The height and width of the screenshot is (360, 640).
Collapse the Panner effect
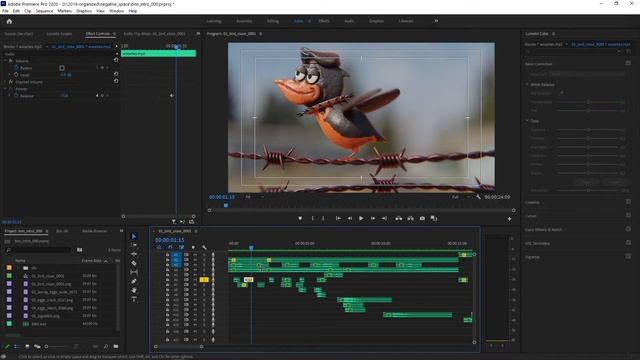5,89
